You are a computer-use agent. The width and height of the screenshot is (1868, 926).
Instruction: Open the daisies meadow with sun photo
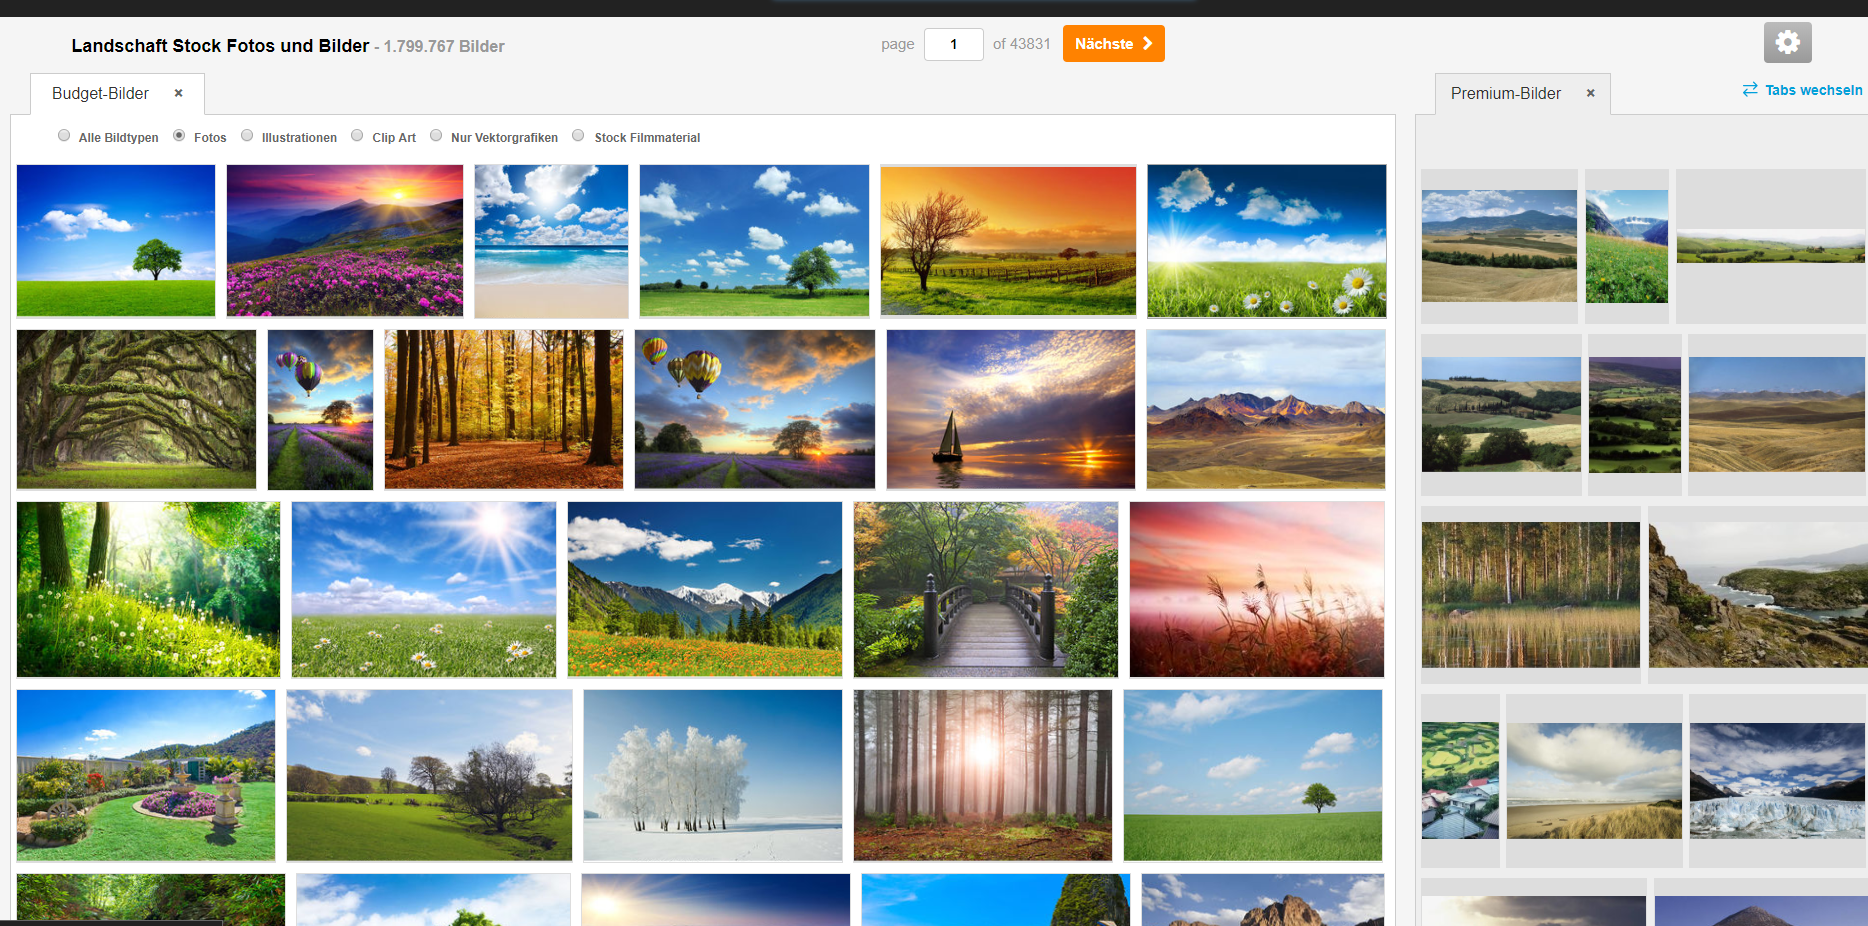pos(1267,241)
